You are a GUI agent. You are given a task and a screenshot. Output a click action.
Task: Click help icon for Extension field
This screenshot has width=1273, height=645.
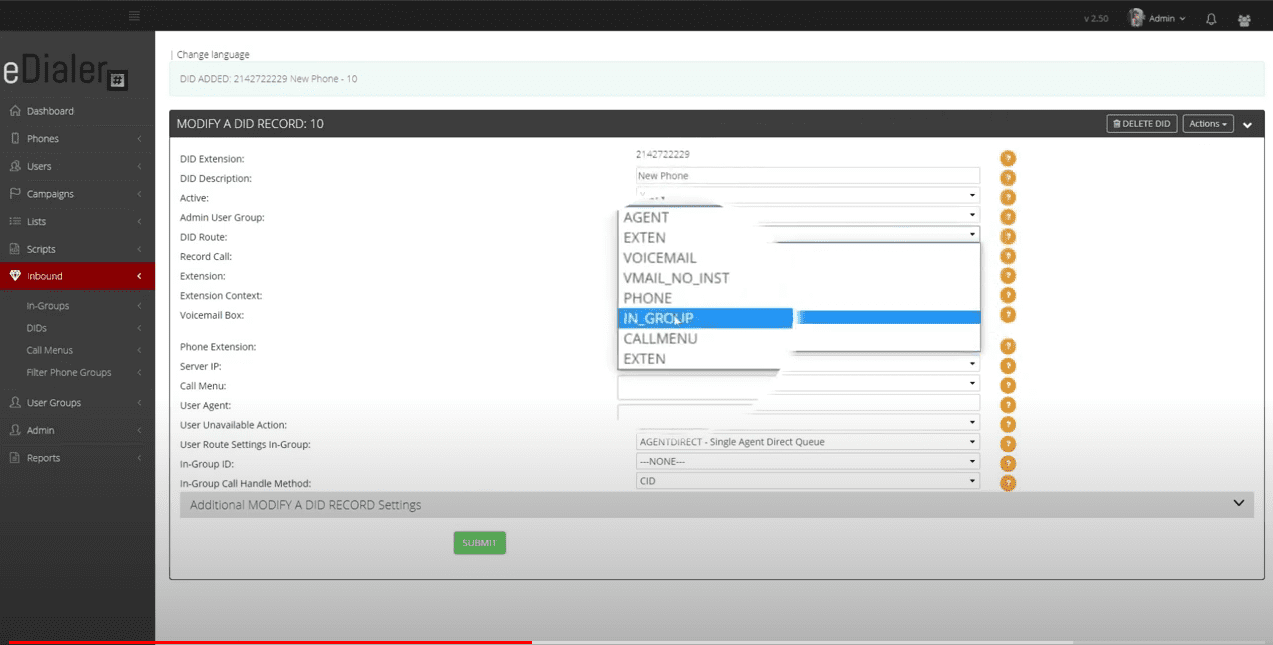pos(1008,276)
